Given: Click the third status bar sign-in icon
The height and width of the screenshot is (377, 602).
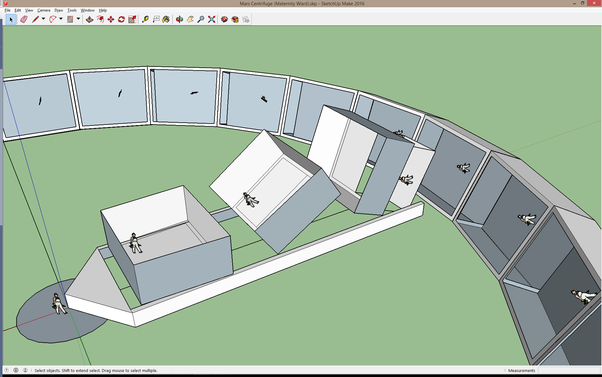Looking at the screenshot, I should pyautogui.click(x=25, y=370).
